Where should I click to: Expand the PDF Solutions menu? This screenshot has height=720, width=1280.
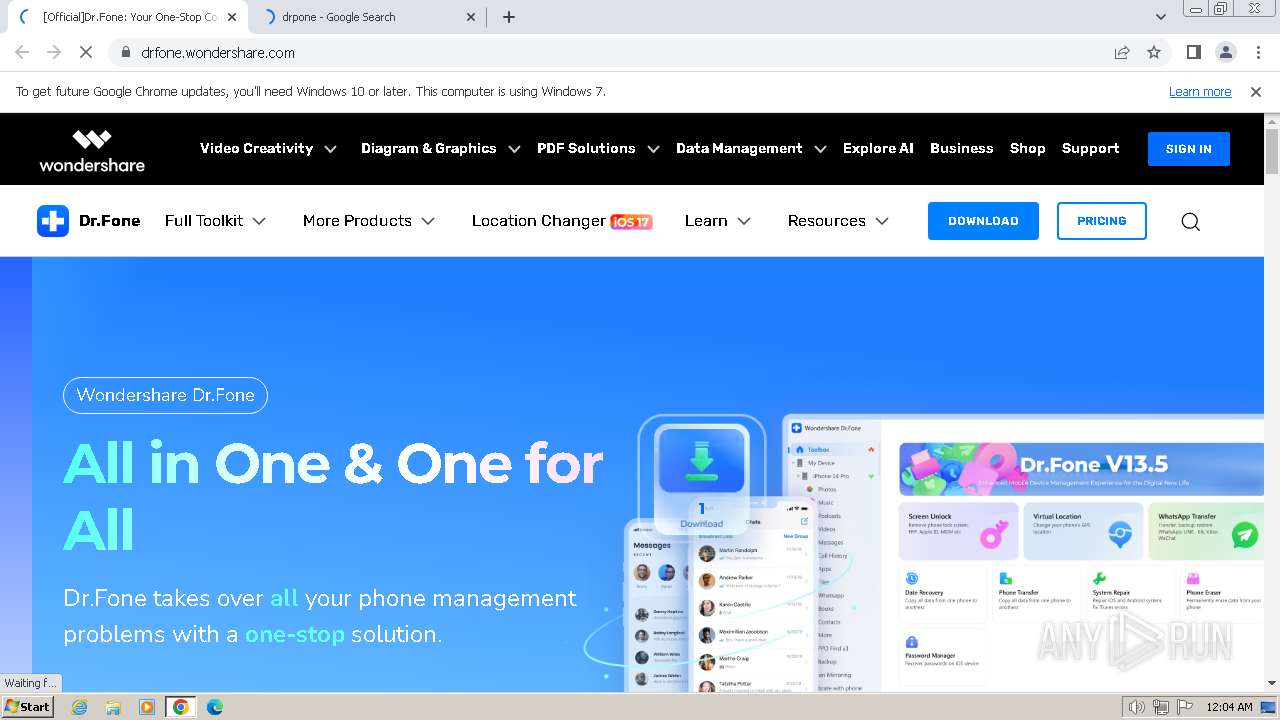click(x=598, y=148)
